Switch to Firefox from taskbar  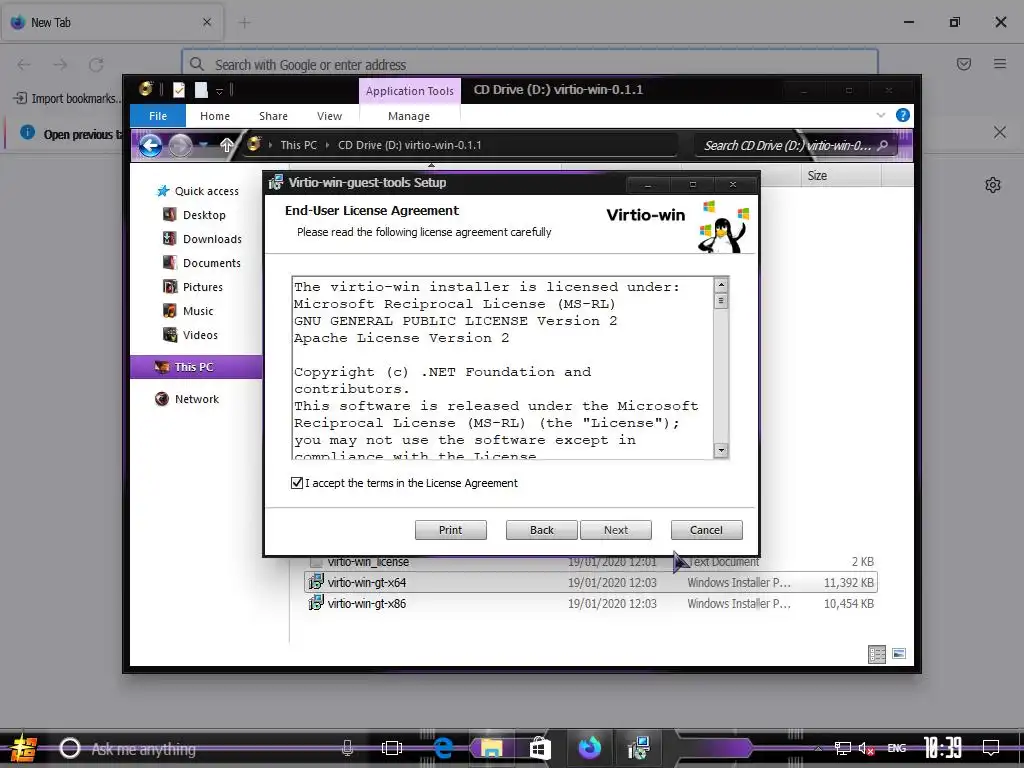tap(590, 748)
